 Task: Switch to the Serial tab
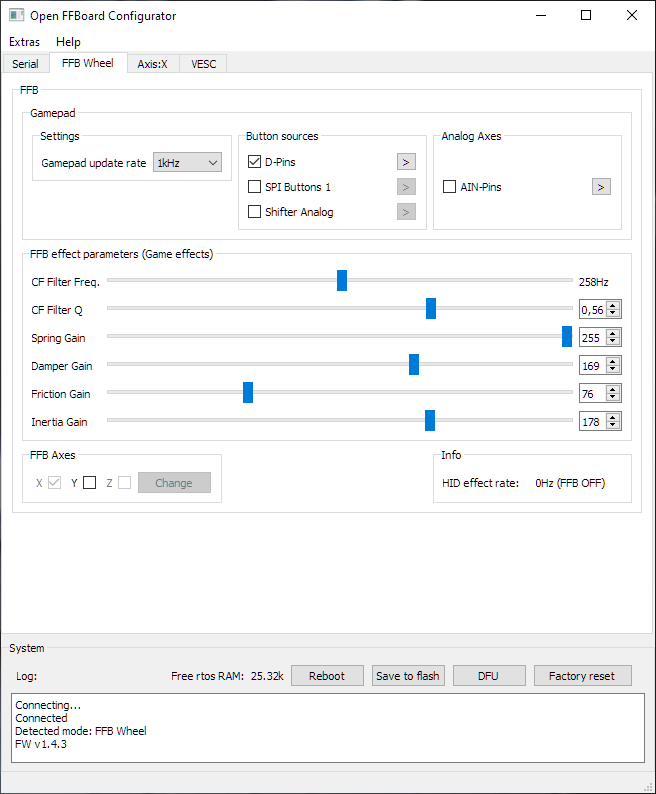(25, 64)
